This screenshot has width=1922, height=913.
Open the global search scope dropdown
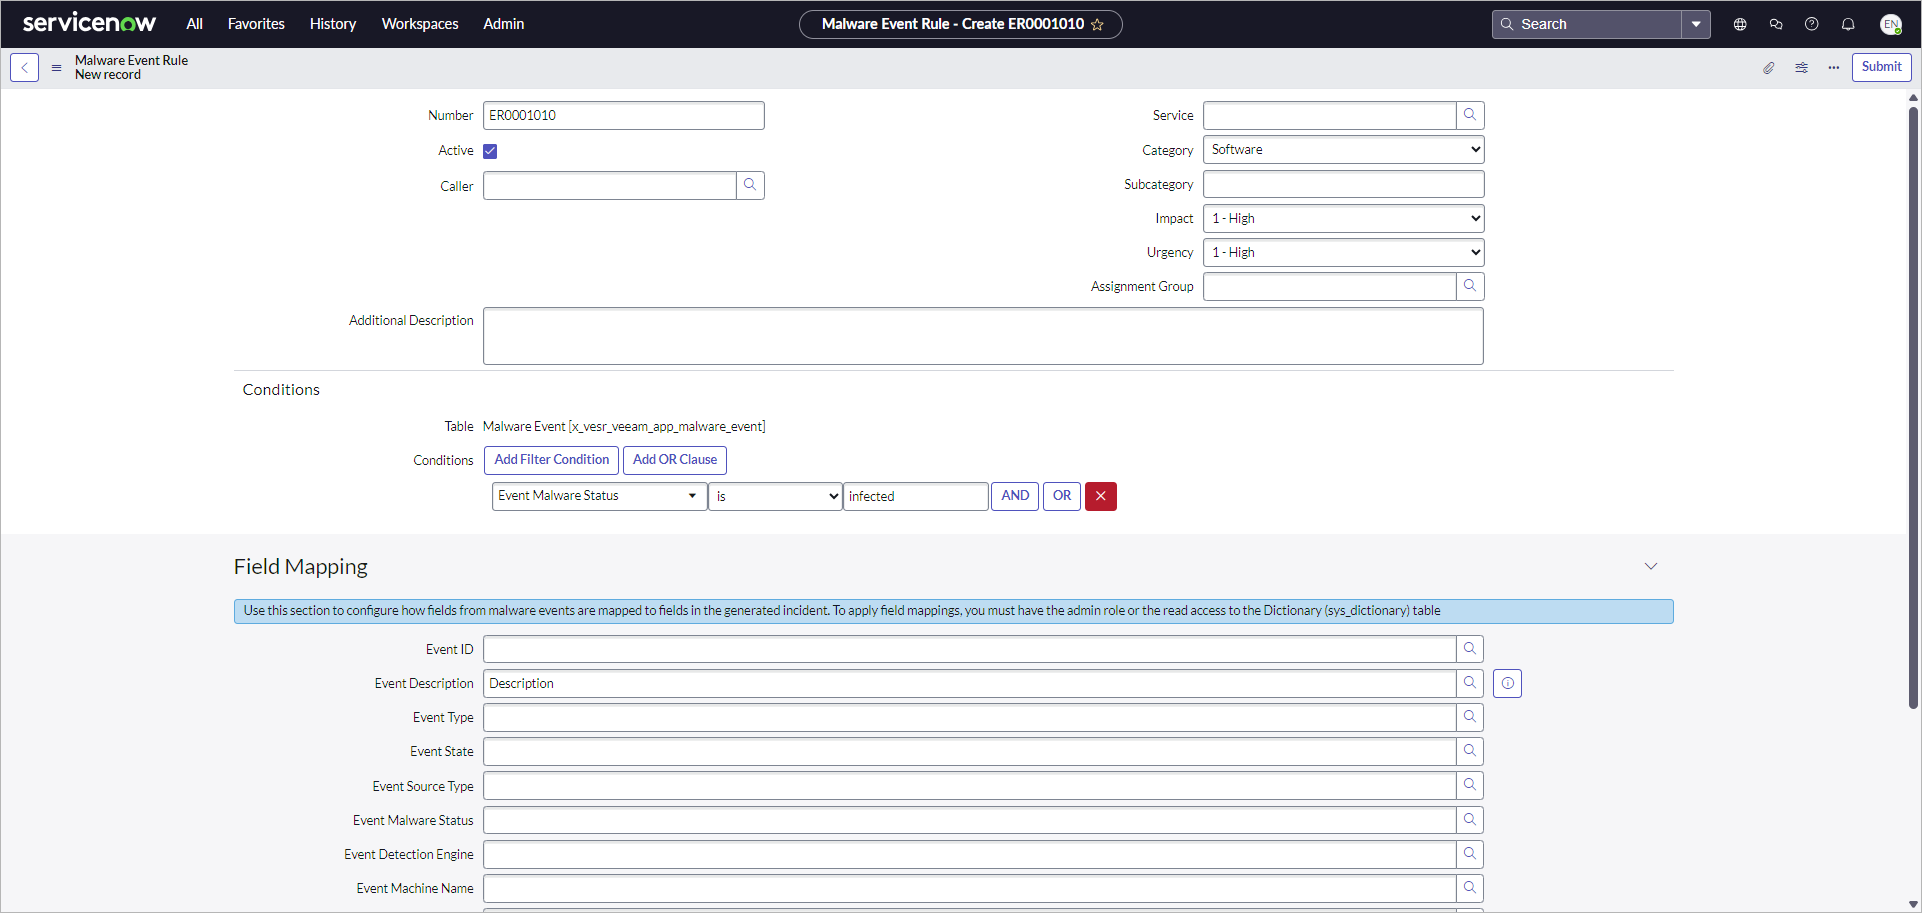(1697, 23)
